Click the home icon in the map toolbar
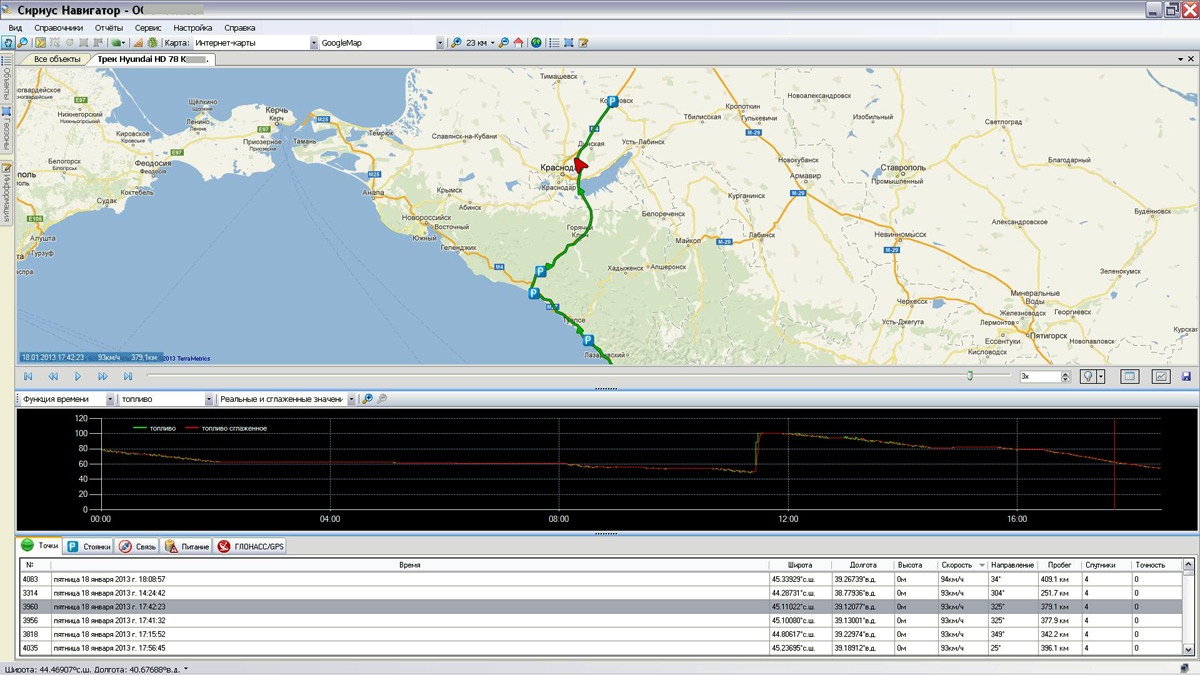1200x675 pixels. click(x=518, y=43)
